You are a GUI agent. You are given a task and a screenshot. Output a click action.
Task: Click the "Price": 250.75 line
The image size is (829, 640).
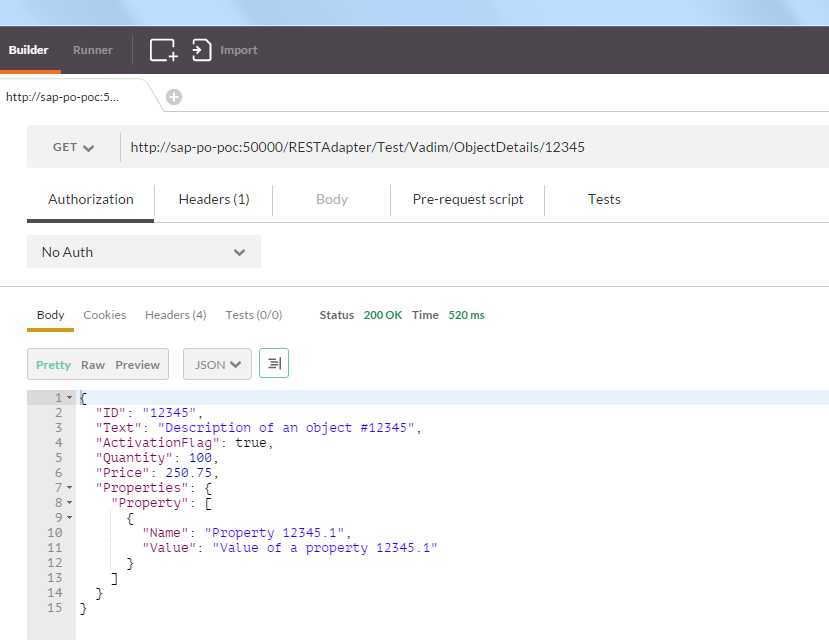pos(157,472)
